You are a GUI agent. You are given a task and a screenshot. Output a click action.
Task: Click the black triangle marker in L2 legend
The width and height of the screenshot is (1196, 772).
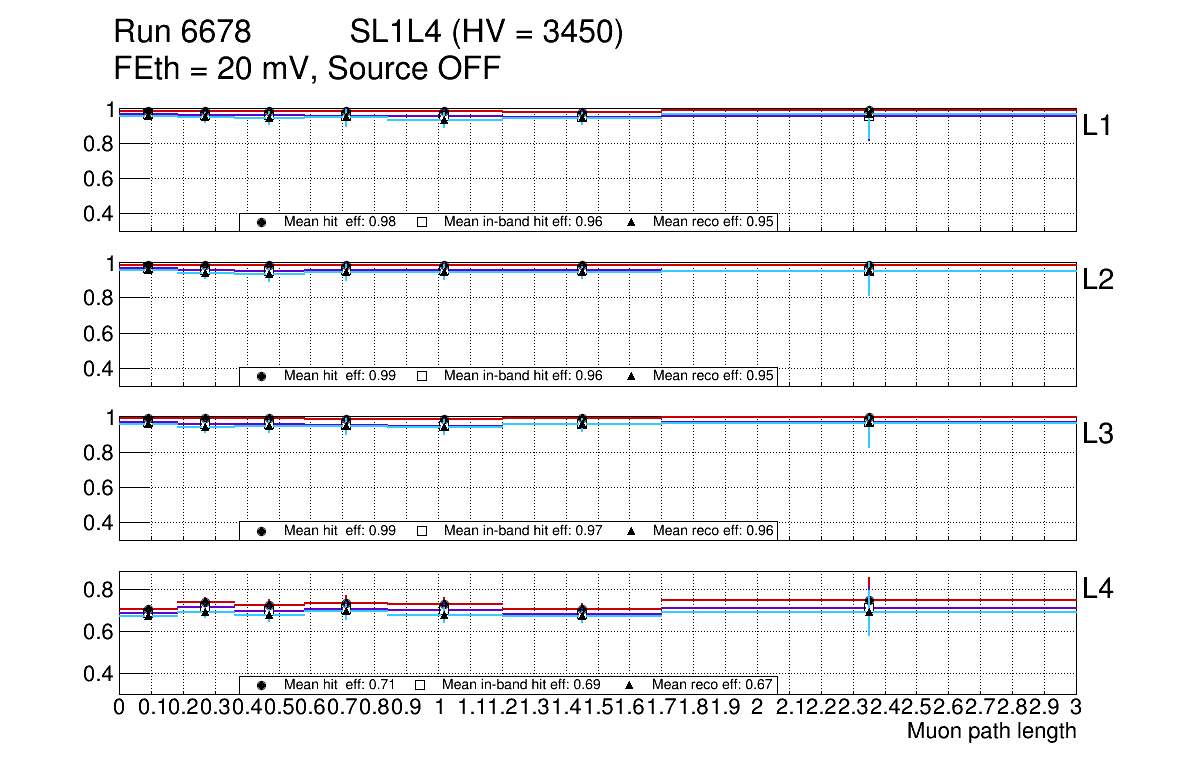630,376
